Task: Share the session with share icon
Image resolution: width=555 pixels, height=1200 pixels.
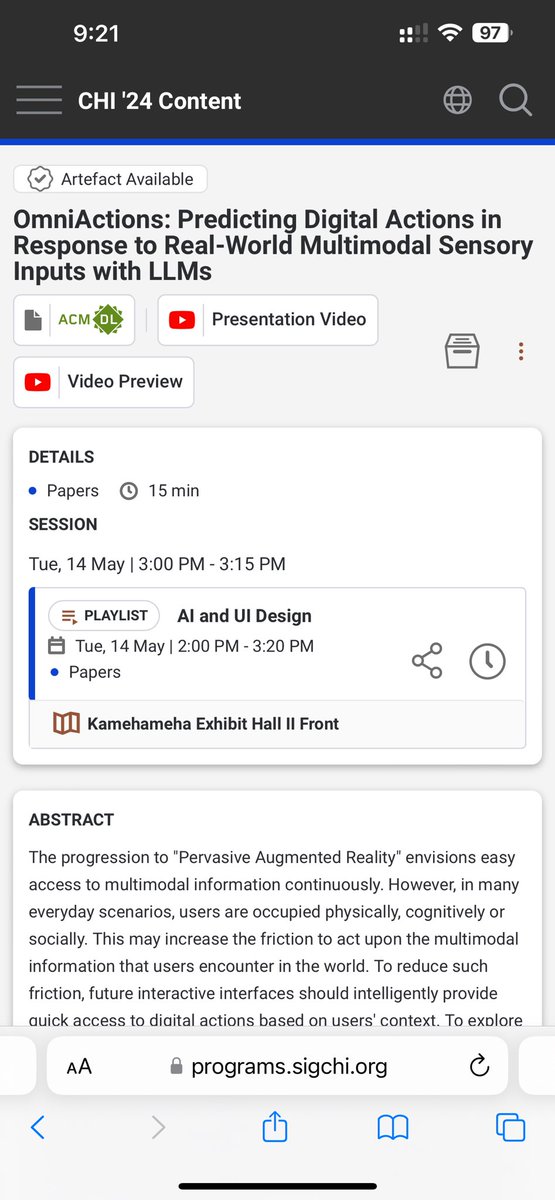Action: coord(427,661)
